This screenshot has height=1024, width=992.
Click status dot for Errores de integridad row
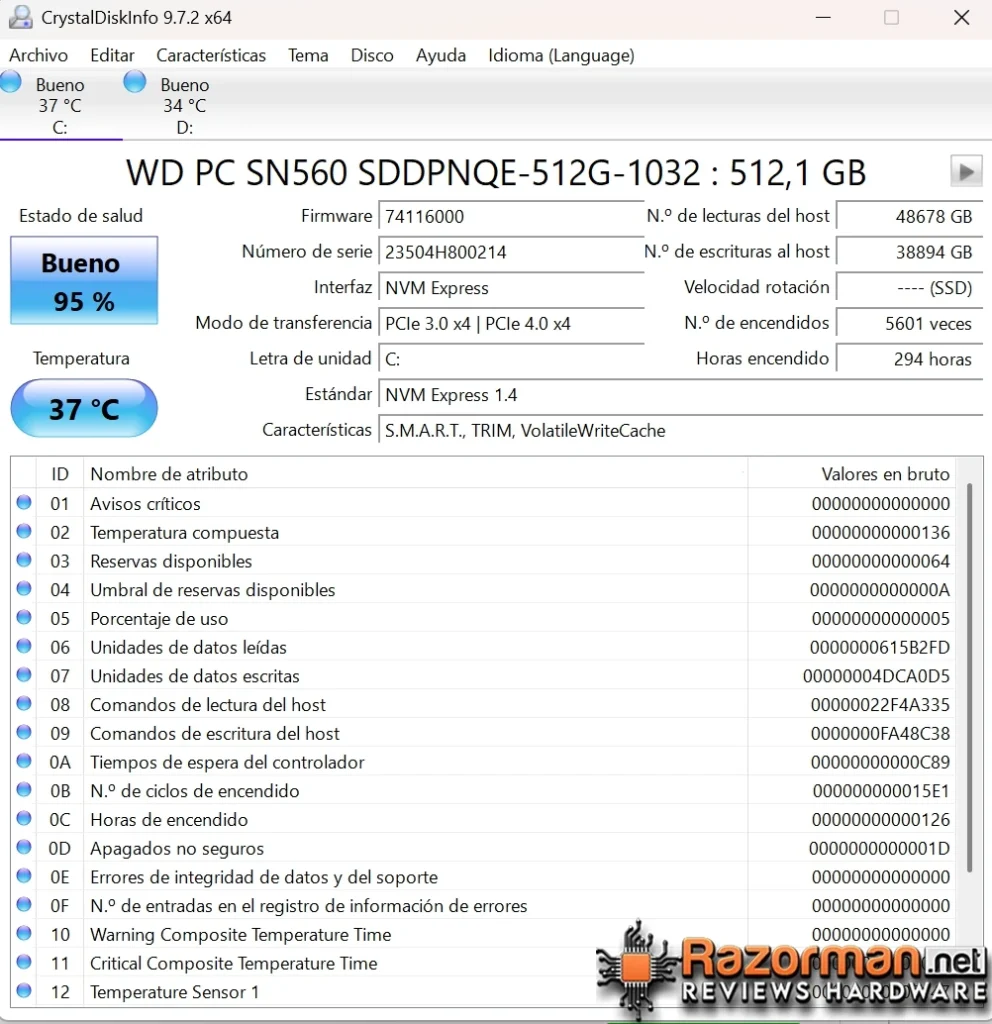(24, 876)
